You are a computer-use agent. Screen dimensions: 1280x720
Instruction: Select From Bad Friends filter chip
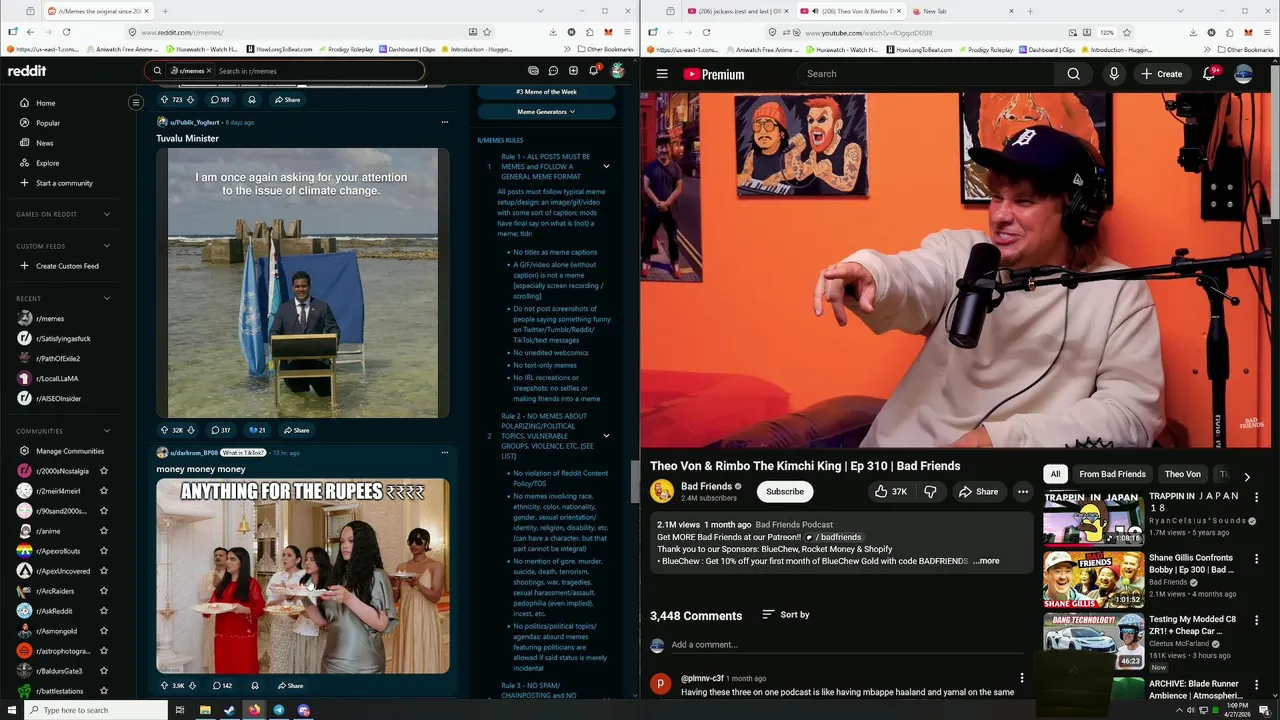pos(1112,474)
